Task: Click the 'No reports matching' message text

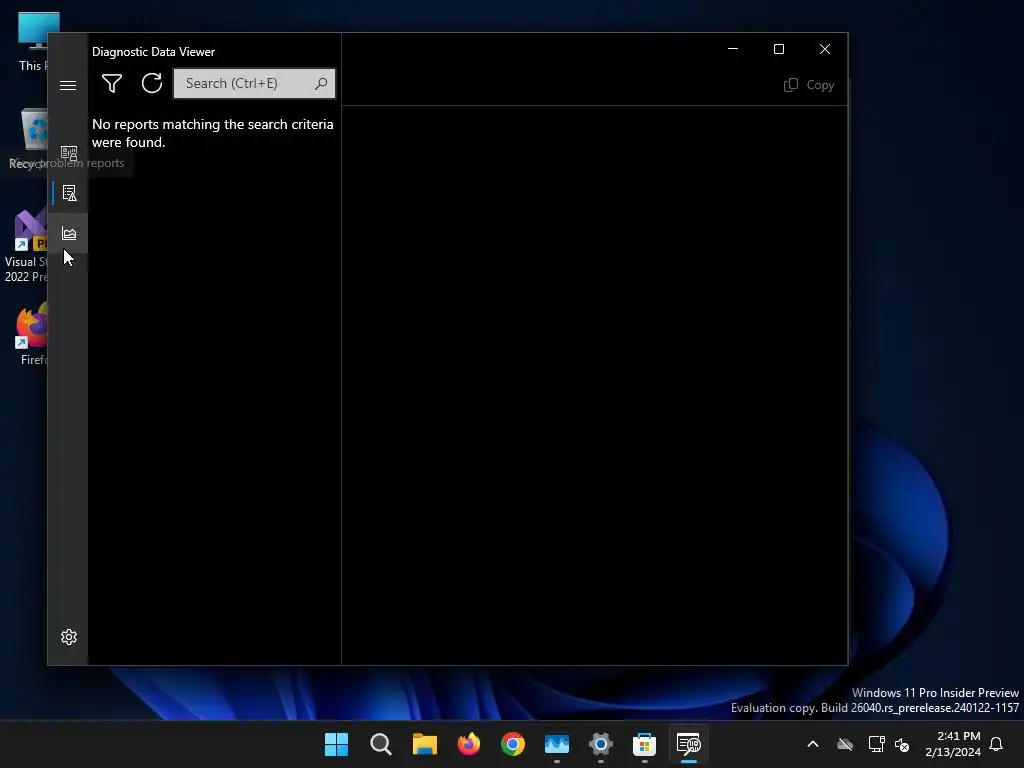Action: (212, 133)
